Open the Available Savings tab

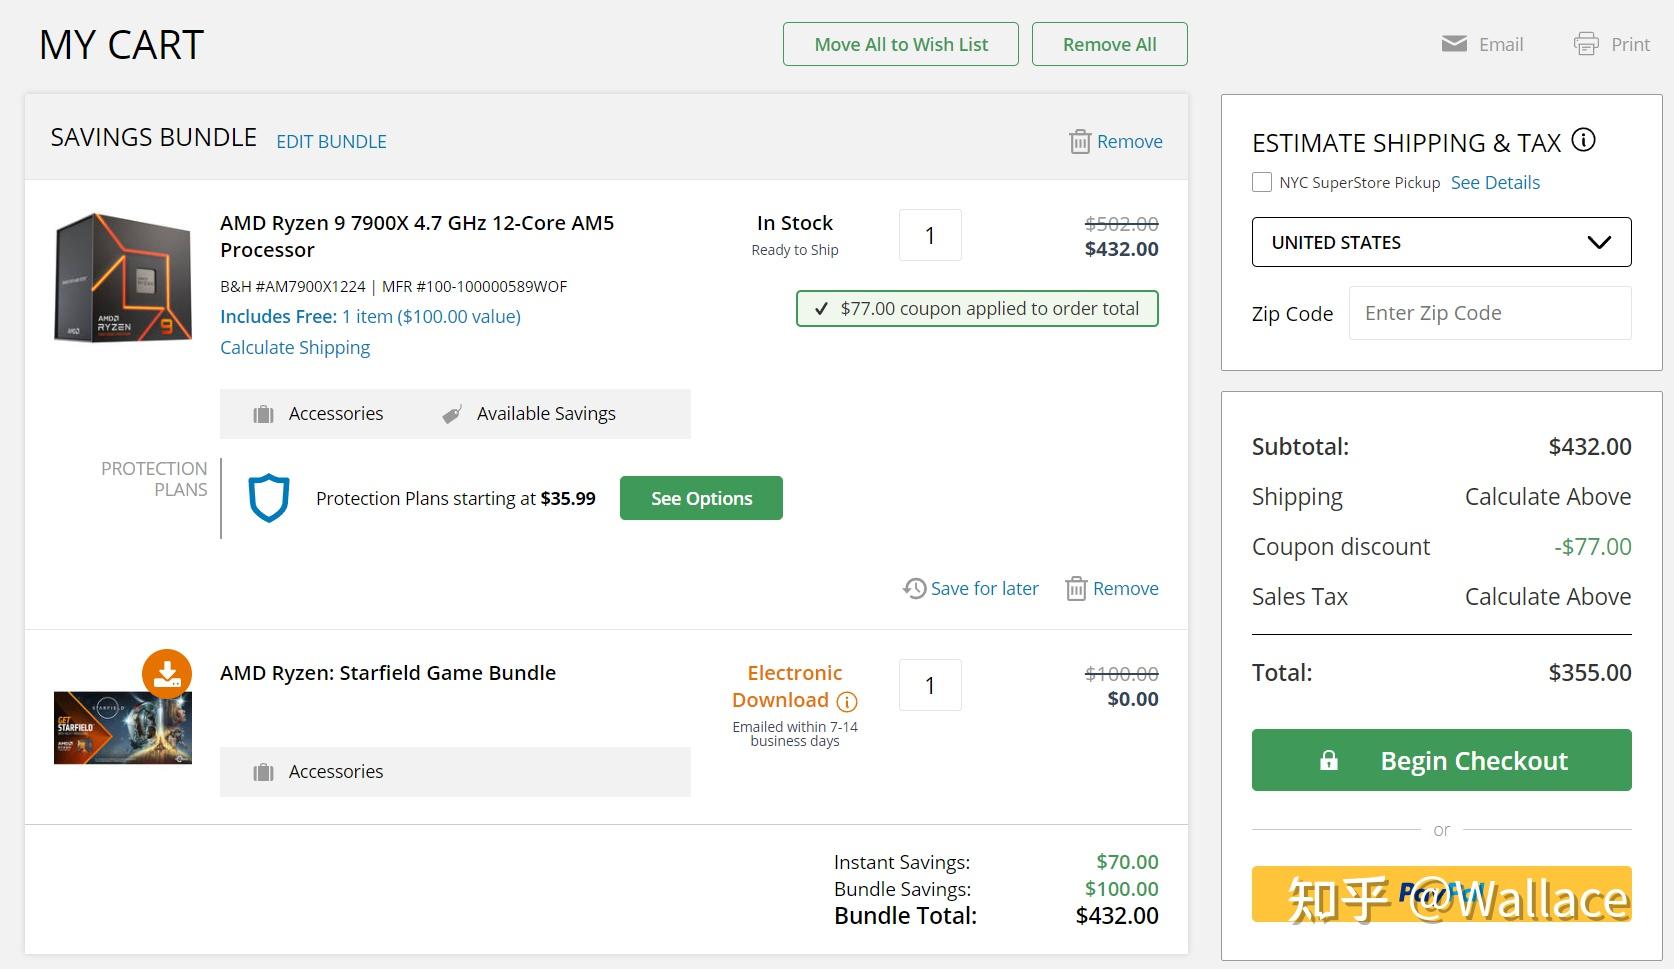(x=530, y=414)
